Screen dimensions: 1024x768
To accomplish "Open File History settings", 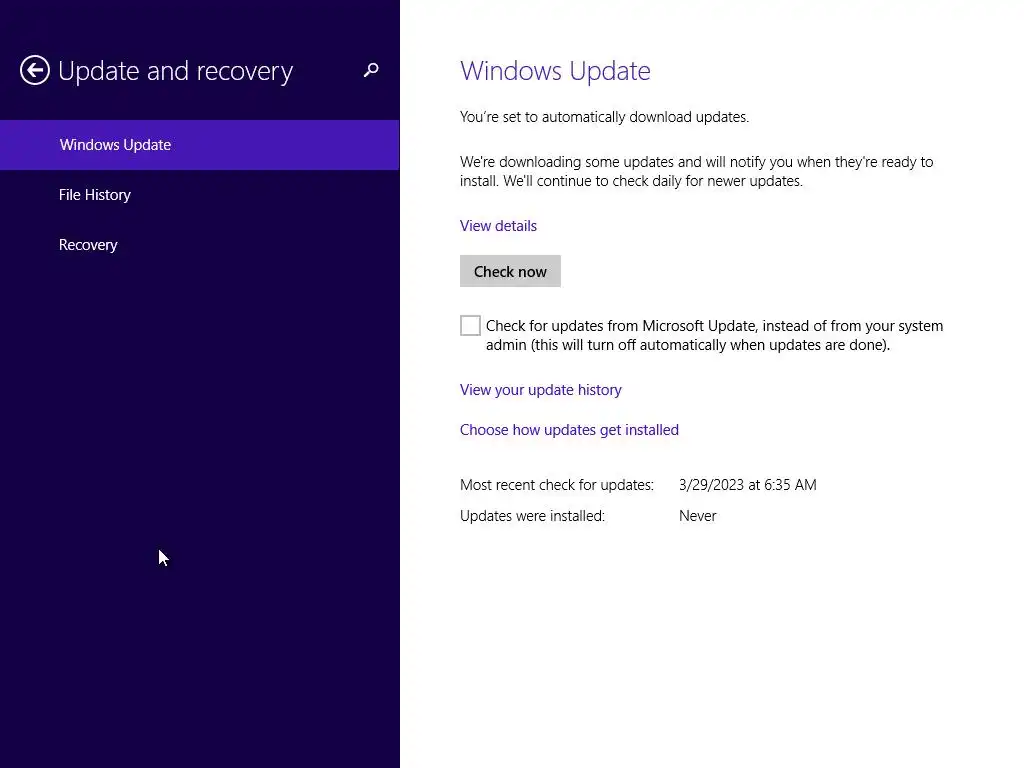I will click(199, 195).
